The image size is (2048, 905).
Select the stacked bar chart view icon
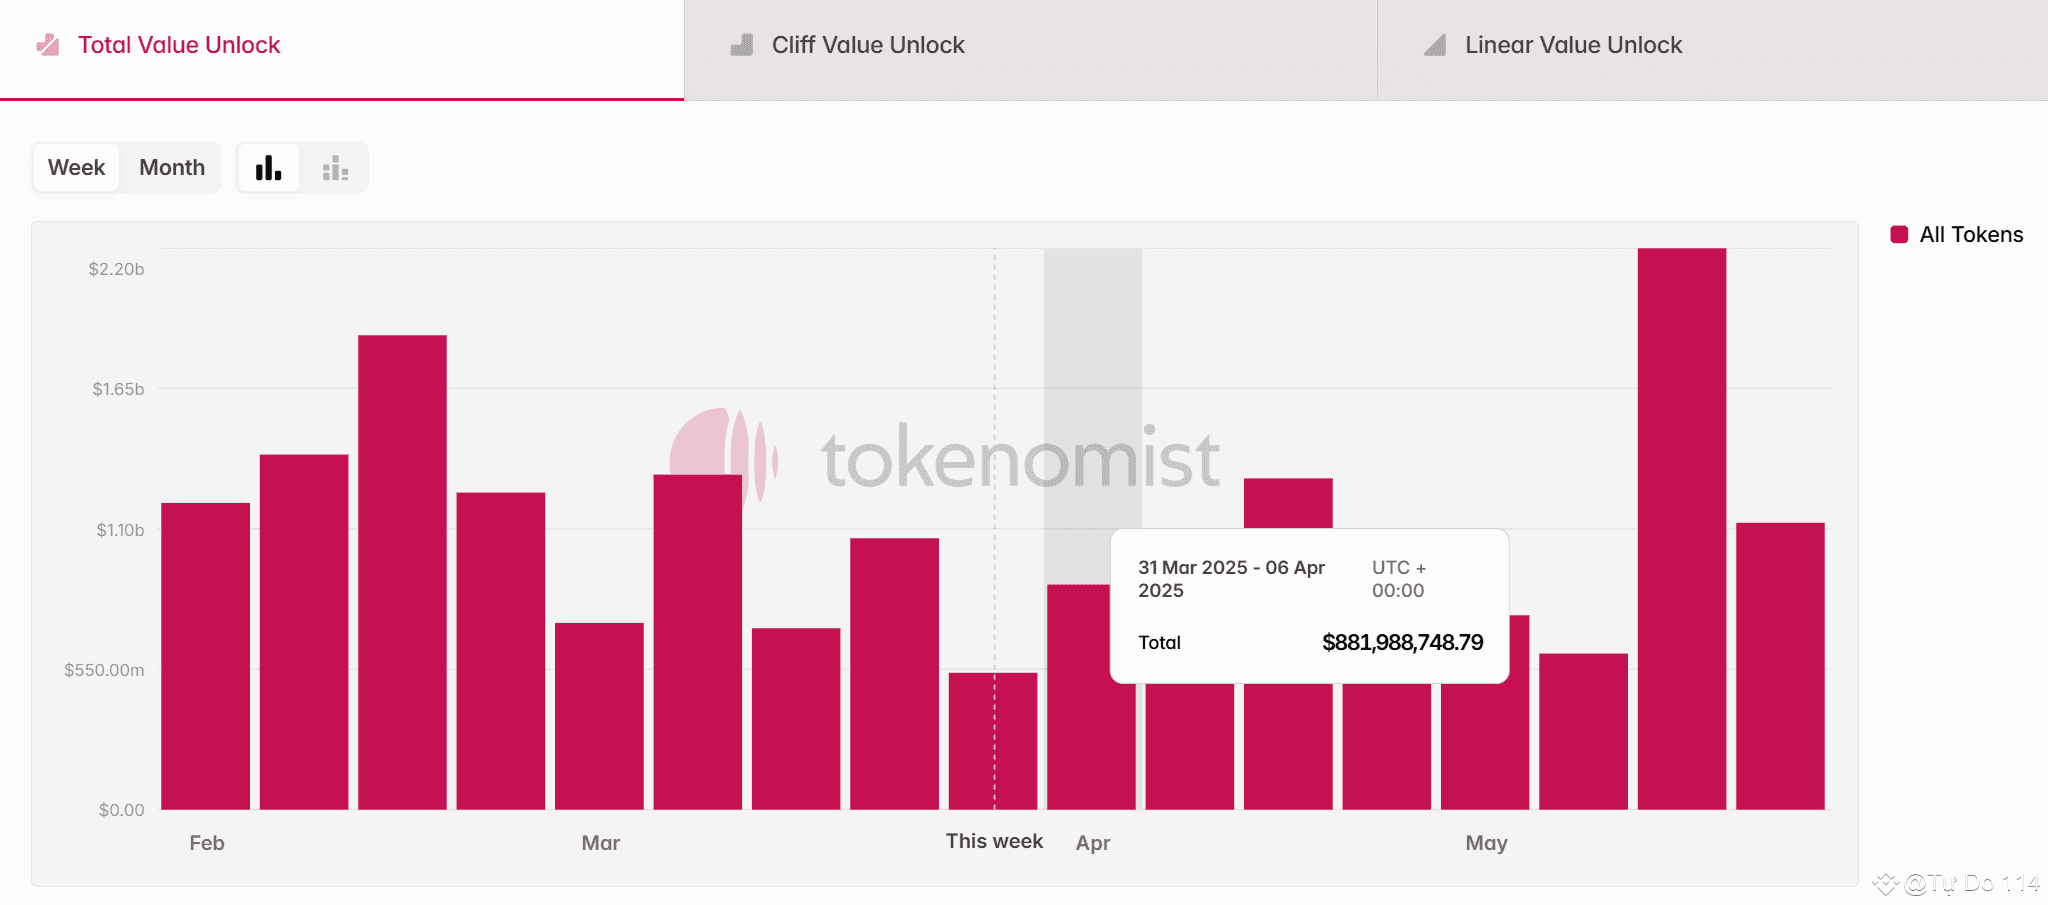coord(336,167)
